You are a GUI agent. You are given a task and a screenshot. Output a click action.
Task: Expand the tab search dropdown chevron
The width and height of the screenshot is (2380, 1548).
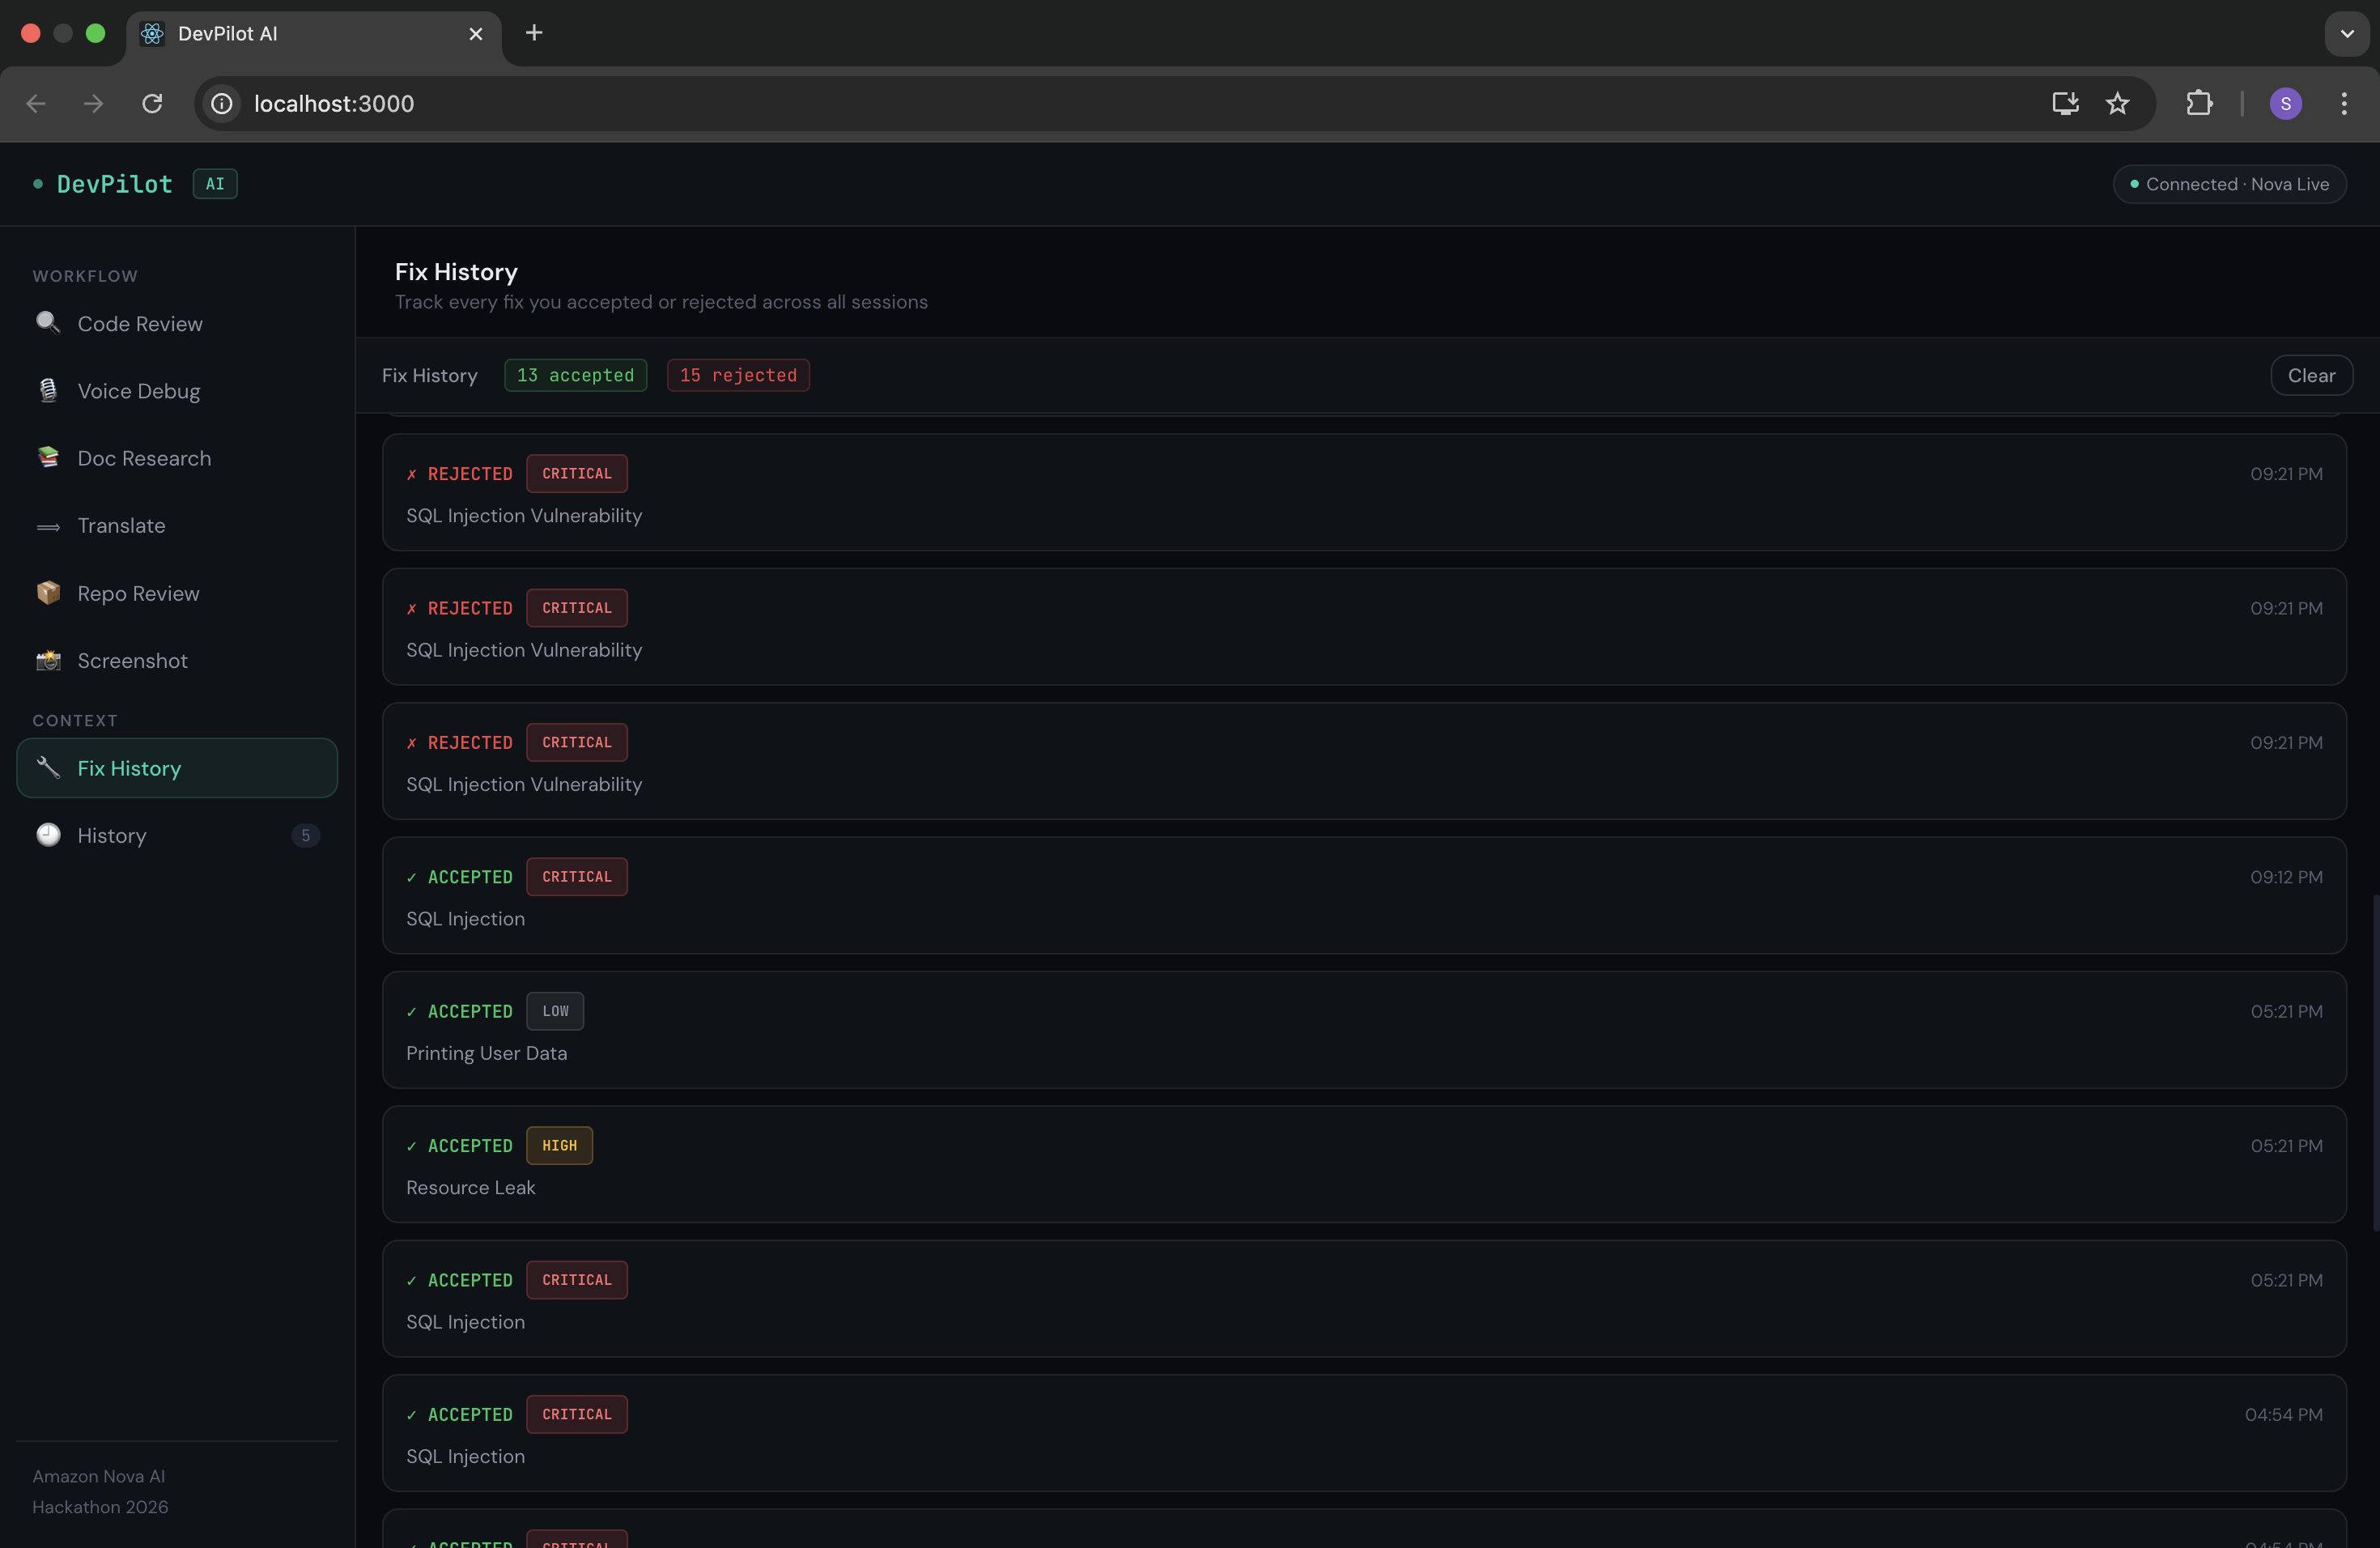click(2347, 34)
